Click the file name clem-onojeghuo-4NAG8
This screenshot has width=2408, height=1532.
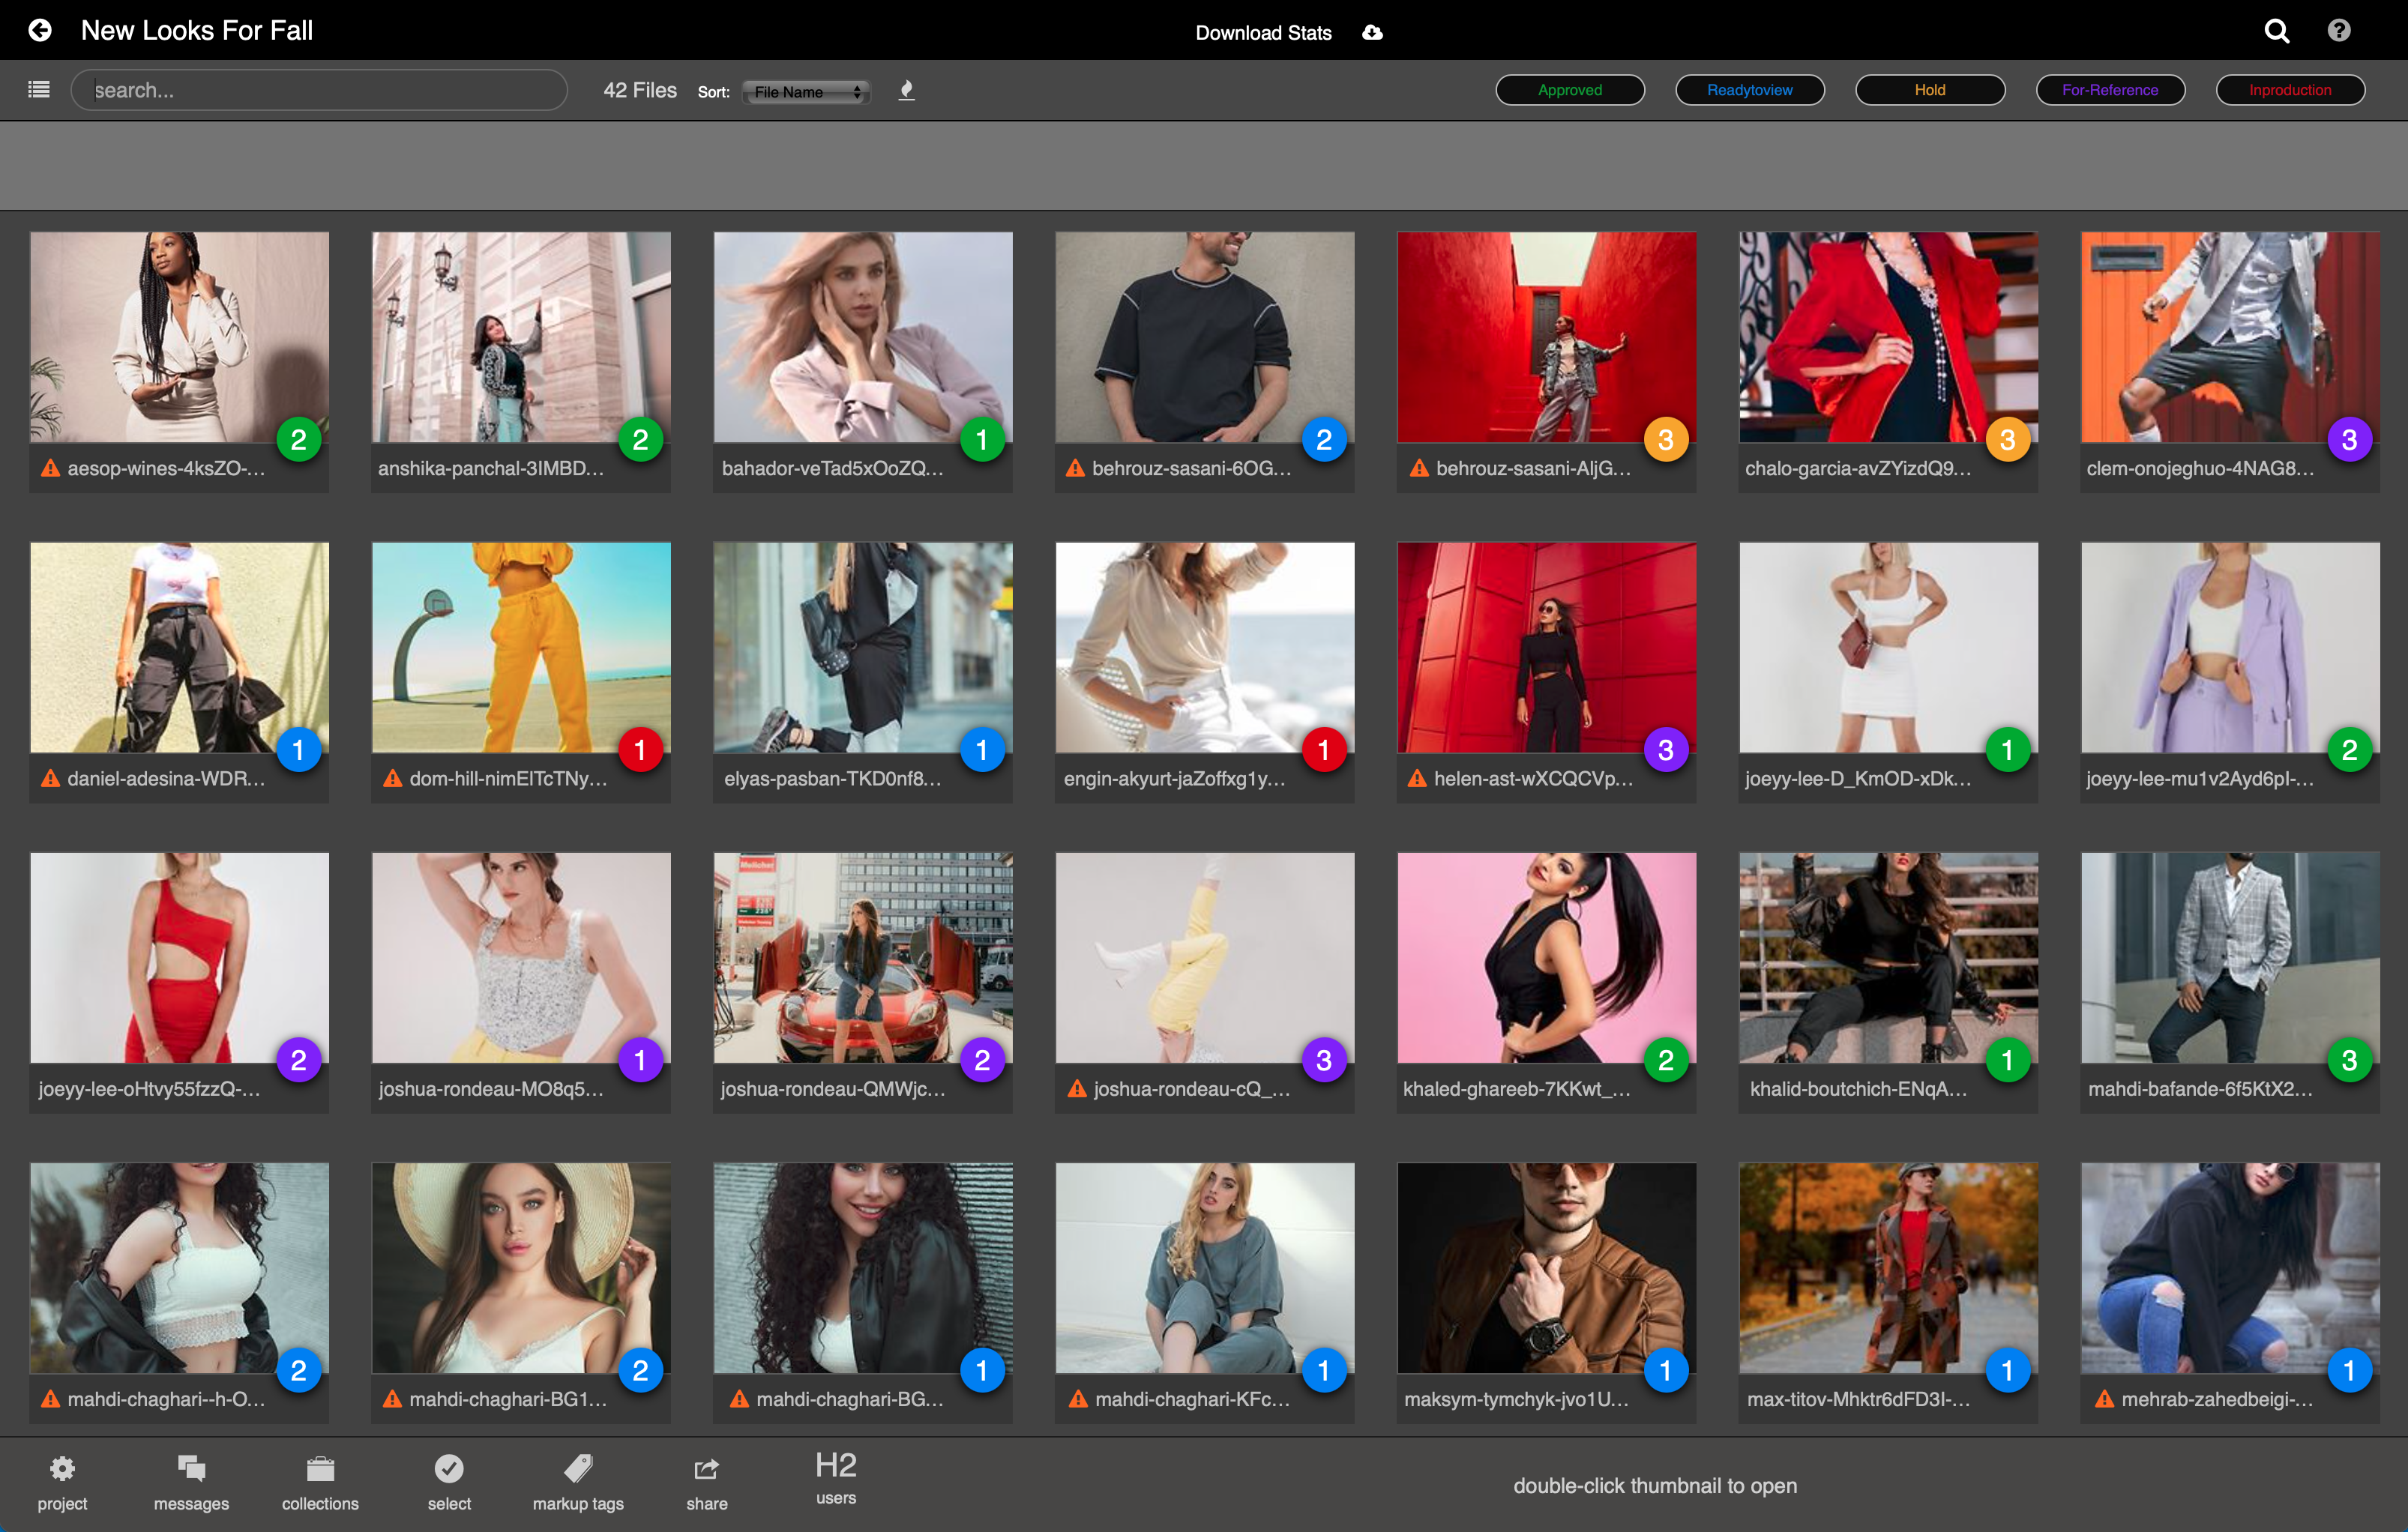[2200, 468]
